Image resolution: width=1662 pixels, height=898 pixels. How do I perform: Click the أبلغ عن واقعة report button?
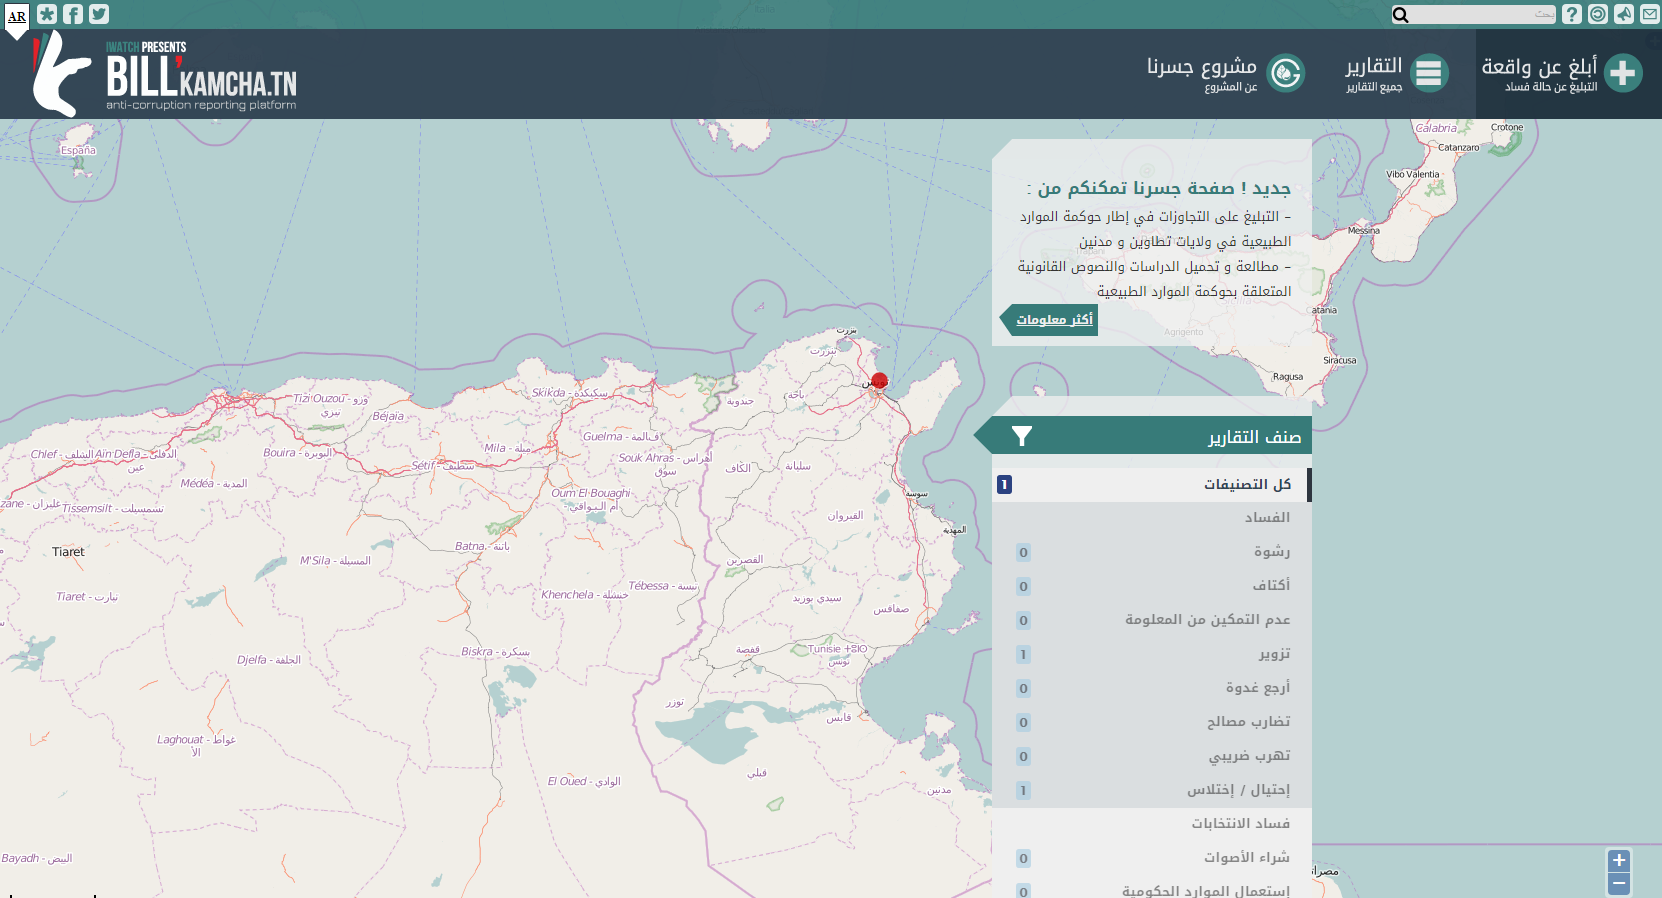tap(1561, 73)
